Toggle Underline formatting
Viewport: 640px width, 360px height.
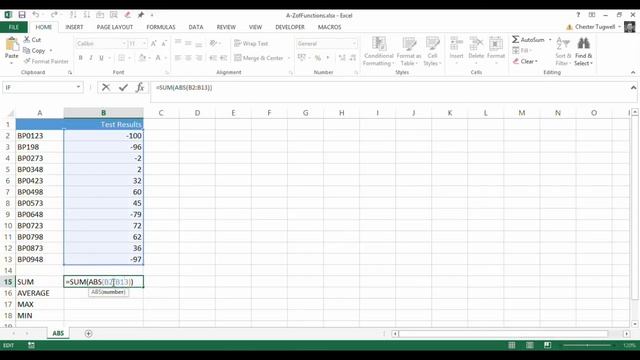click(x=101, y=58)
